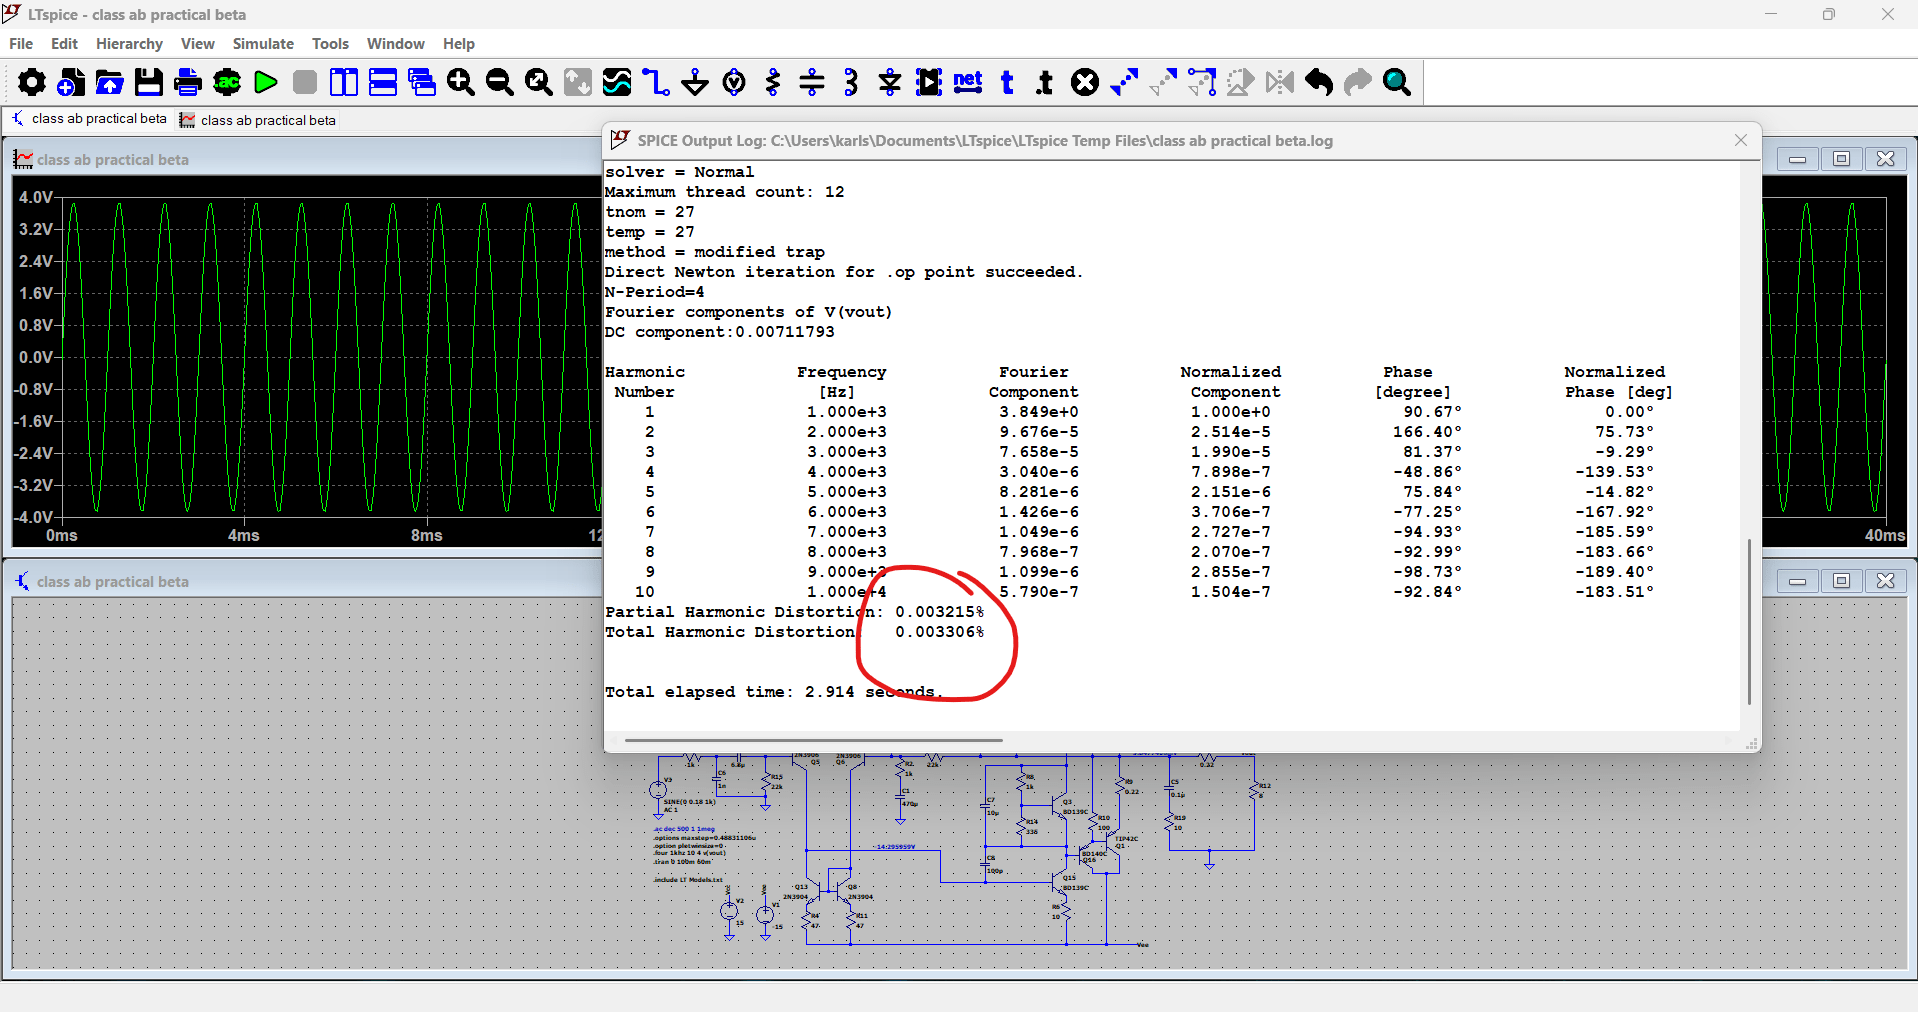The image size is (1918, 1012).
Task: Open the Search magnifier tool
Action: pyautogui.click(x=1397, y=82)
